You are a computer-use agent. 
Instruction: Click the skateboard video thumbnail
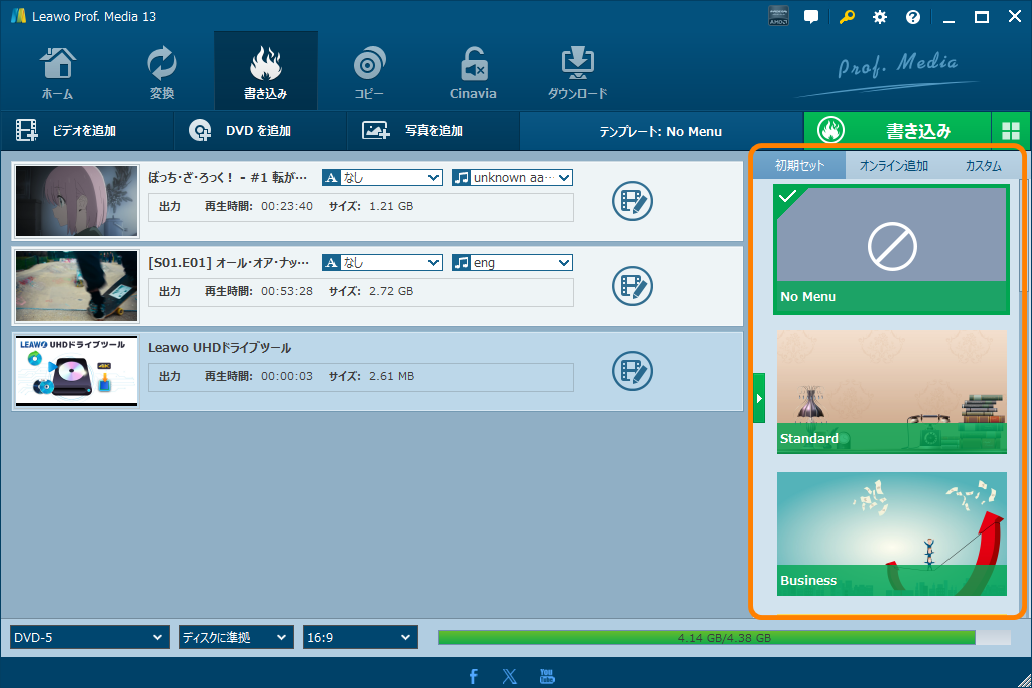pos(76,286)
